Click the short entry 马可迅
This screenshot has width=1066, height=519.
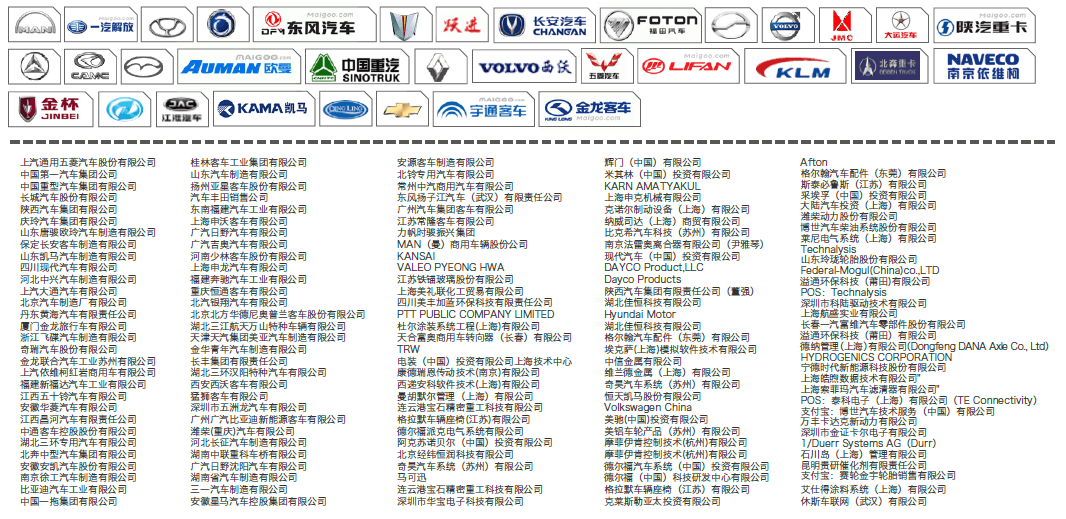(411, 478)
